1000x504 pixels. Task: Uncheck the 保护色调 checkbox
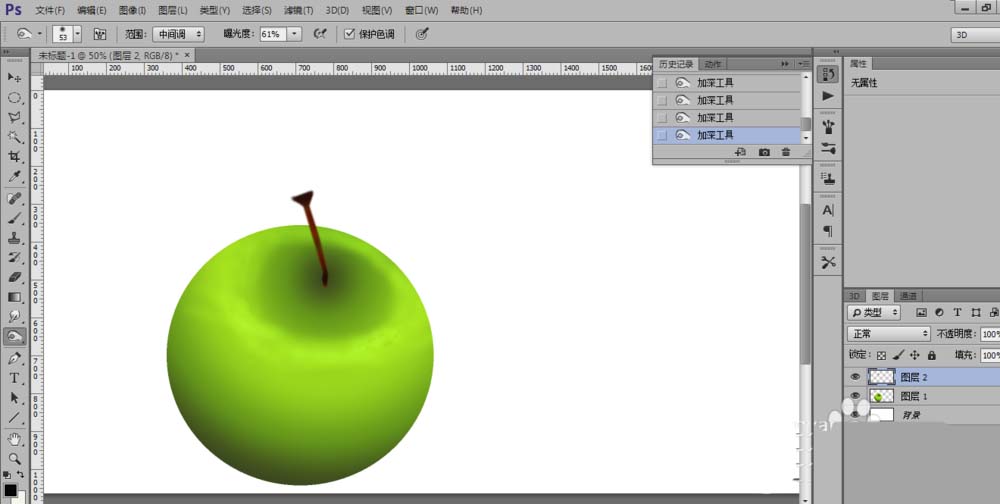[349, 34]
